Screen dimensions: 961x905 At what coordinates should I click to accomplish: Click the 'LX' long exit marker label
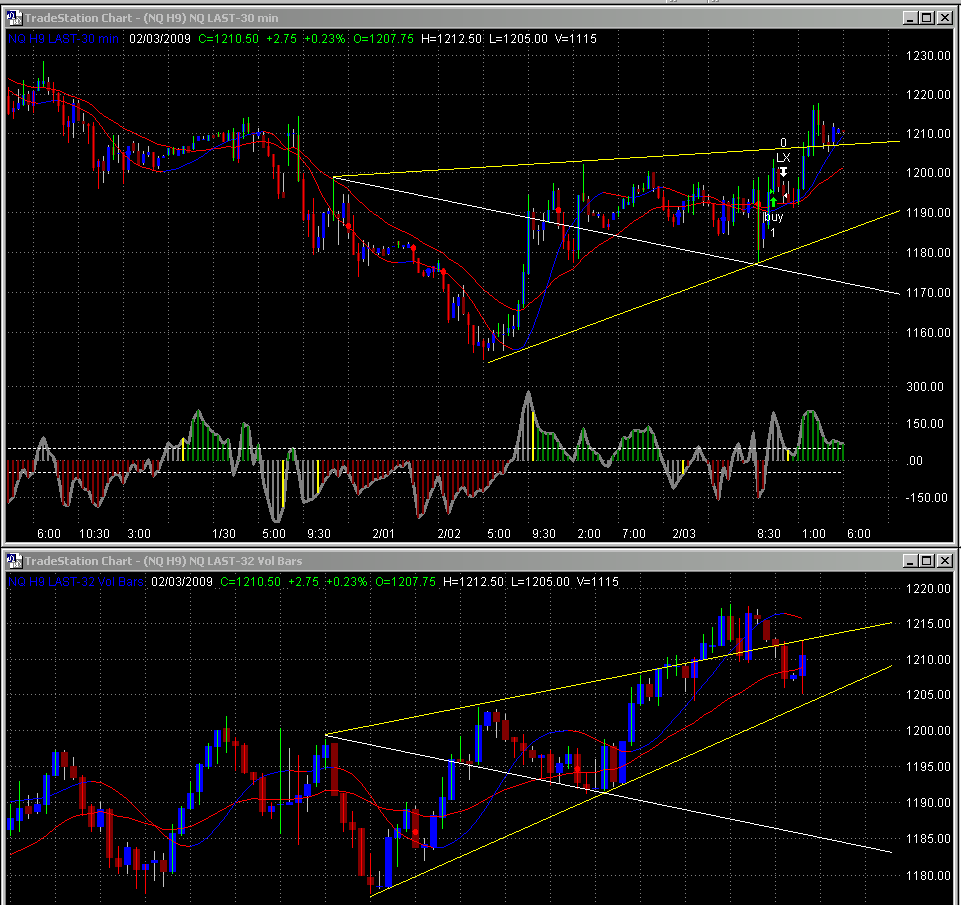tap(783, 157)
